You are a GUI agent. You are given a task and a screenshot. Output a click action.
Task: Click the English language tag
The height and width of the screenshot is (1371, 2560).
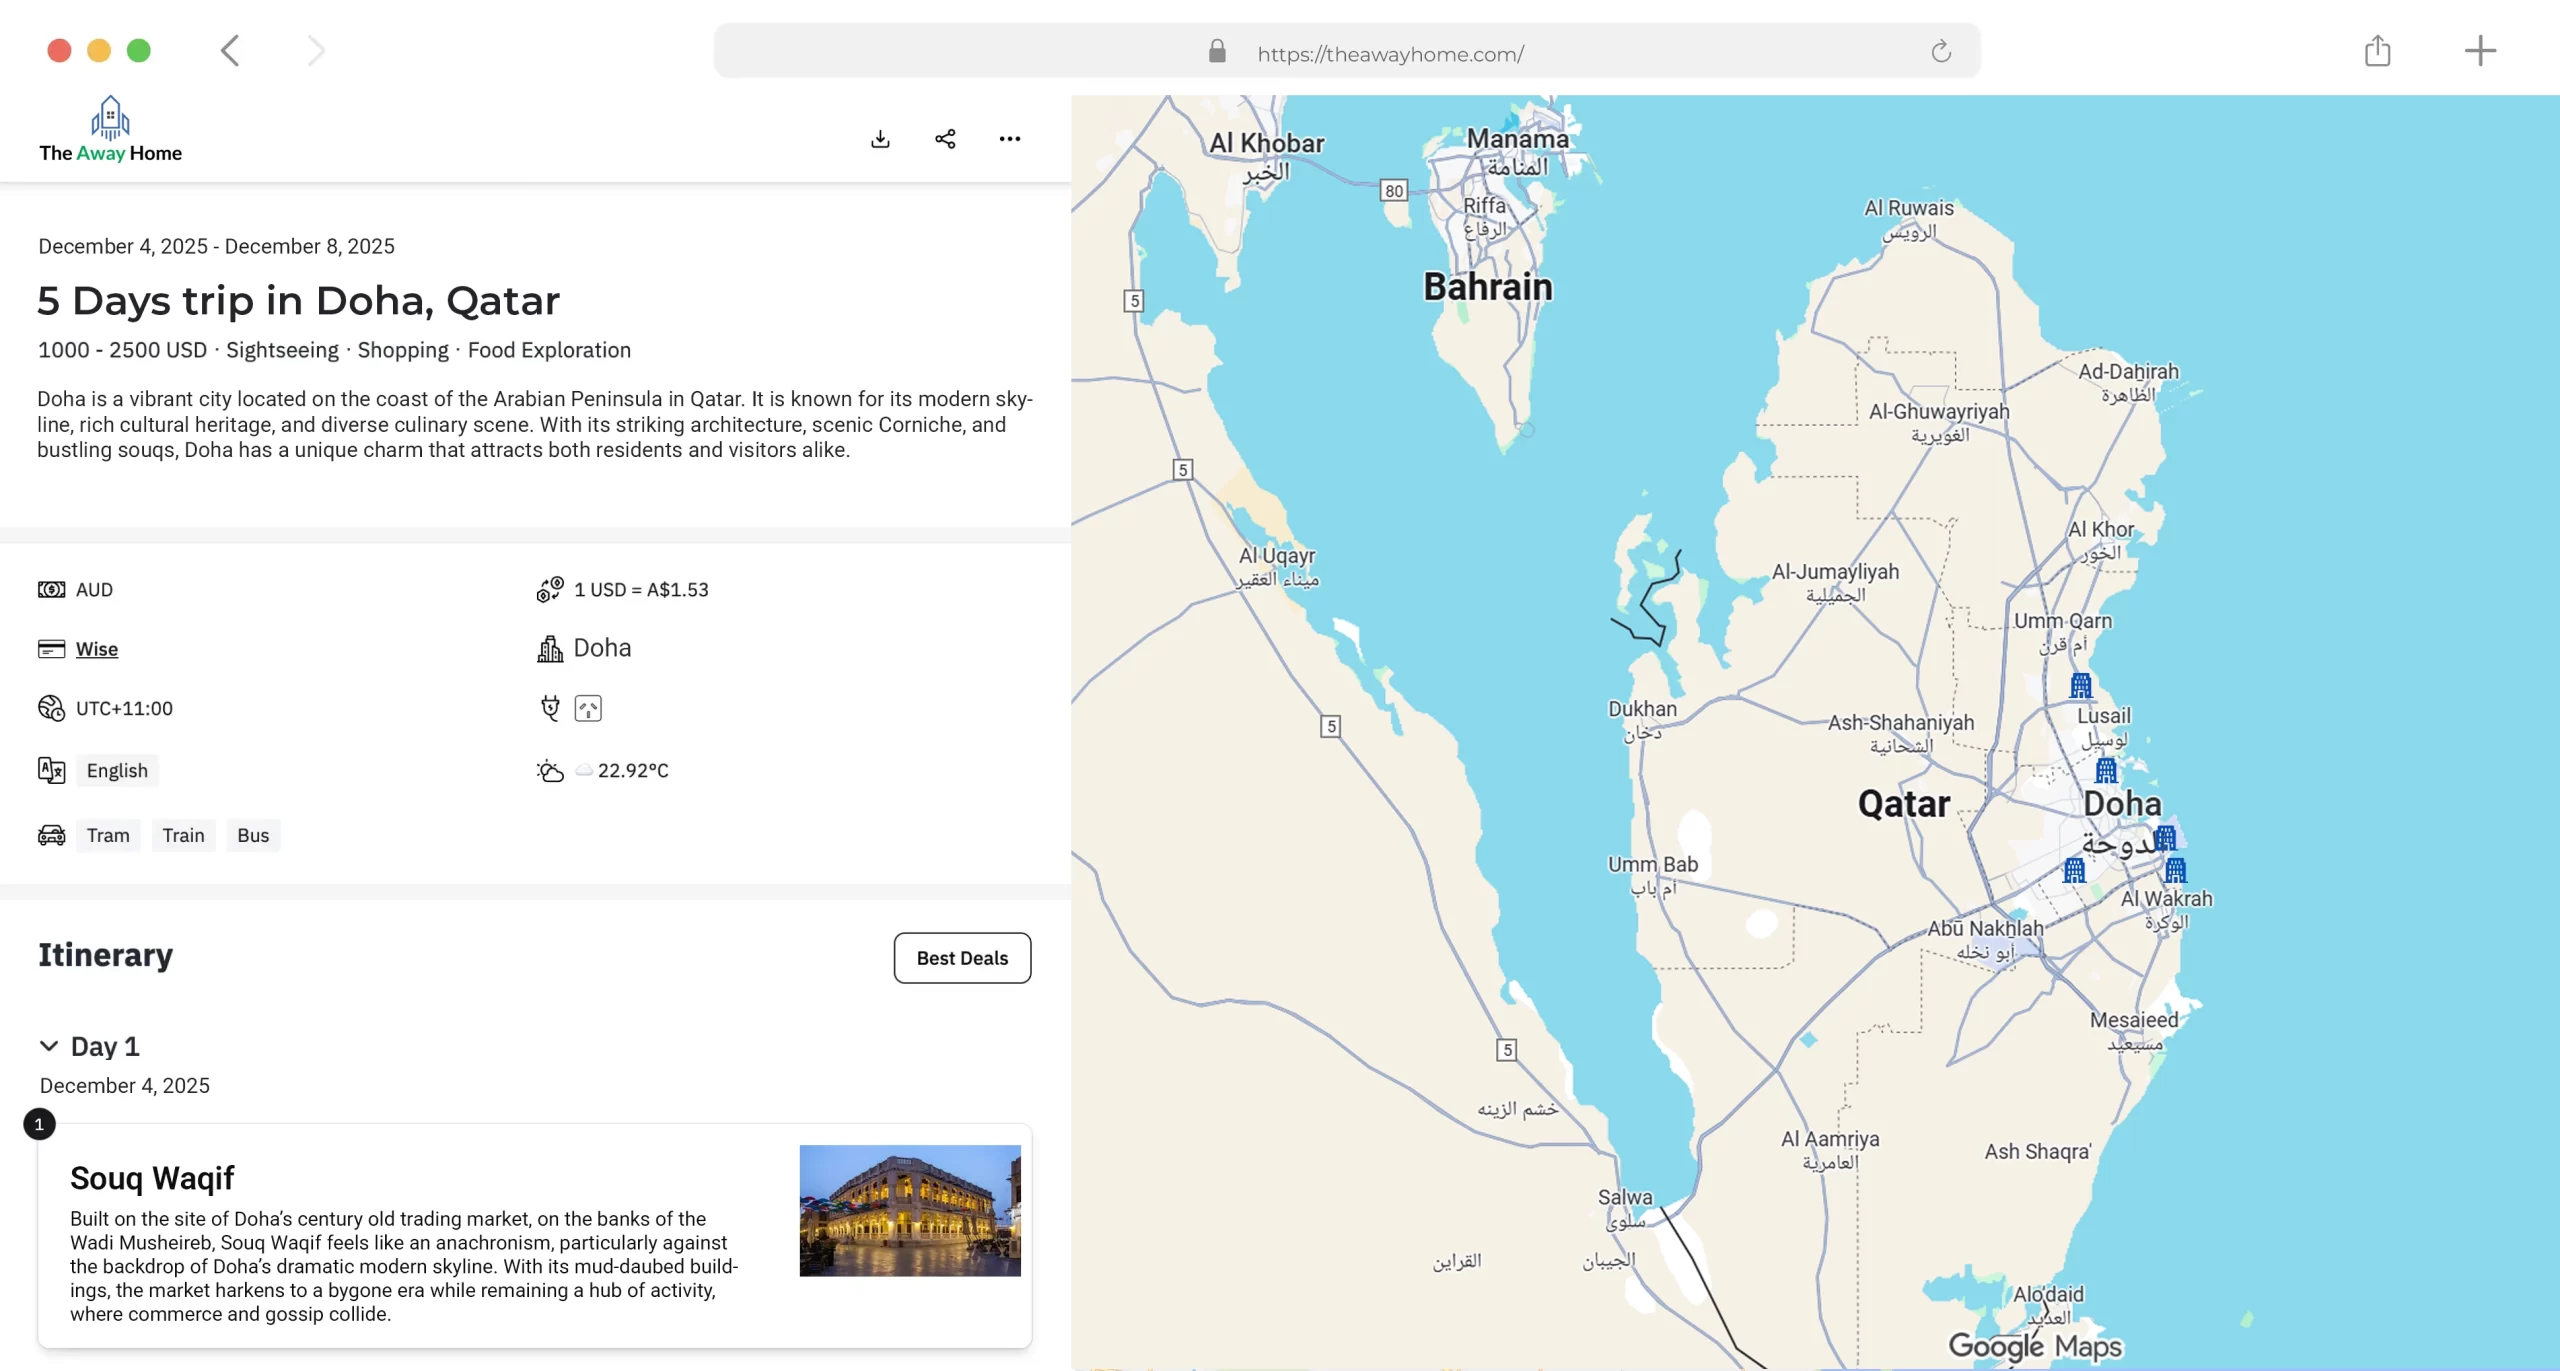coord(117,771)
